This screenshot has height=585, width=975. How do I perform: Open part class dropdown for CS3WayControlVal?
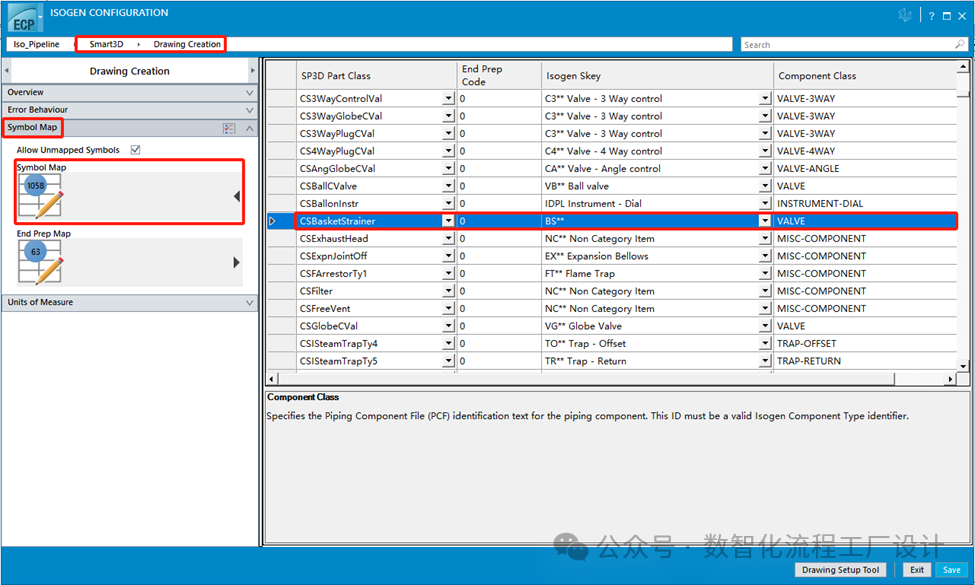[x=448, y=98]
